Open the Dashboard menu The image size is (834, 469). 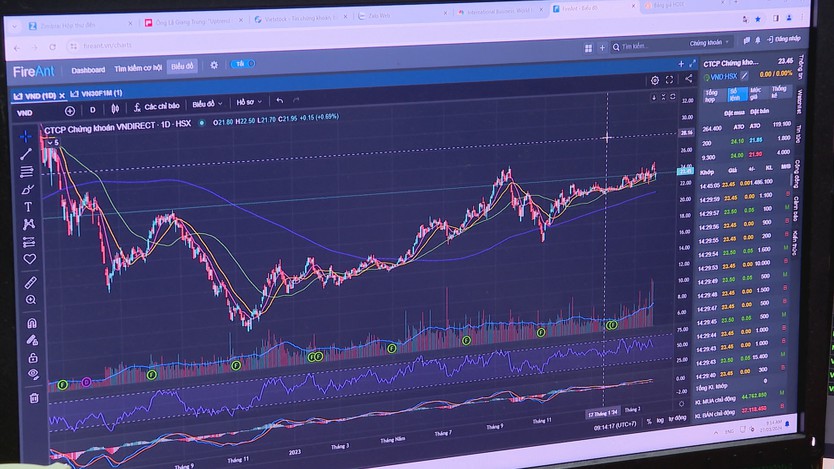[x=88, y=70]
